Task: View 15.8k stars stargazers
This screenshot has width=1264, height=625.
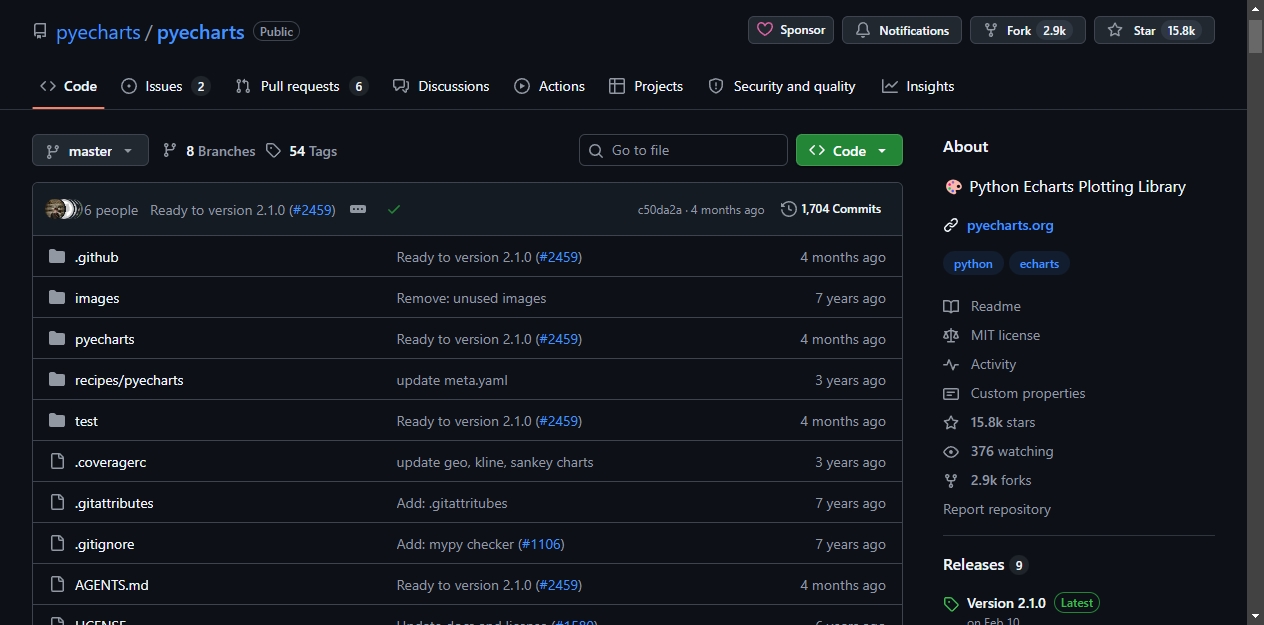Action: 989,422
